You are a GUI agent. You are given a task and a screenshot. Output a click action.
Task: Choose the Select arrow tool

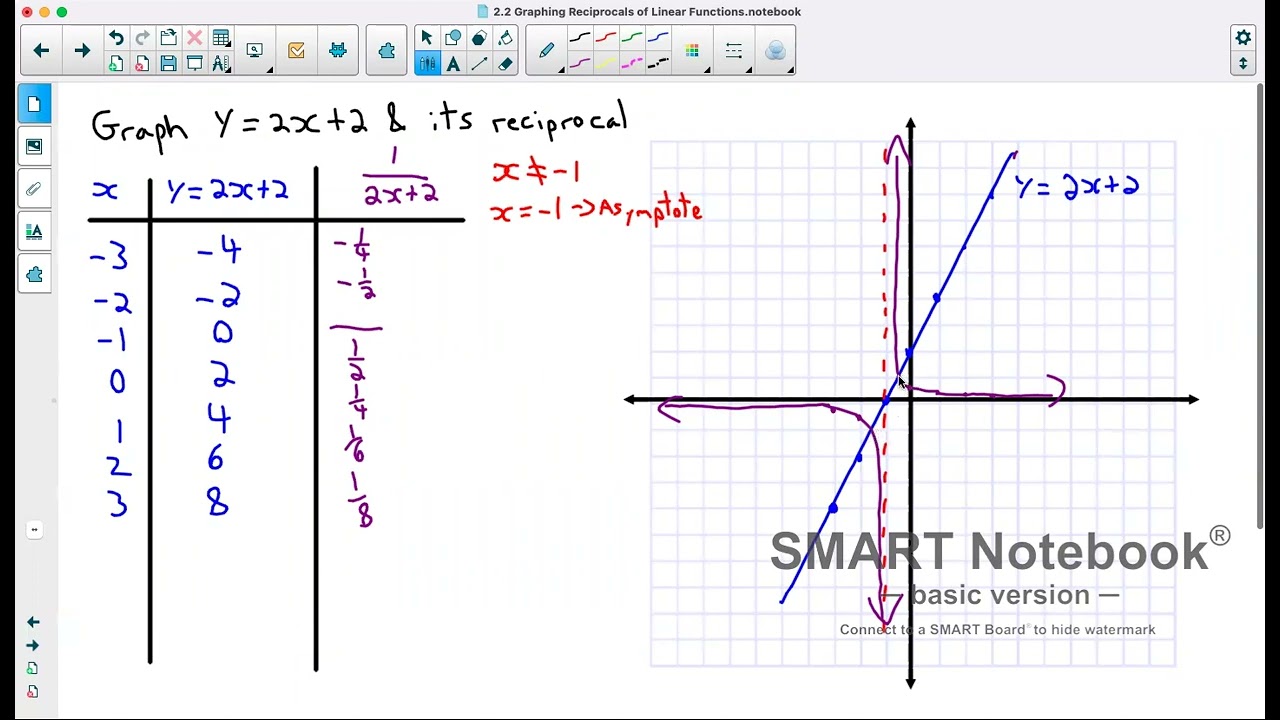click(427, 38)
